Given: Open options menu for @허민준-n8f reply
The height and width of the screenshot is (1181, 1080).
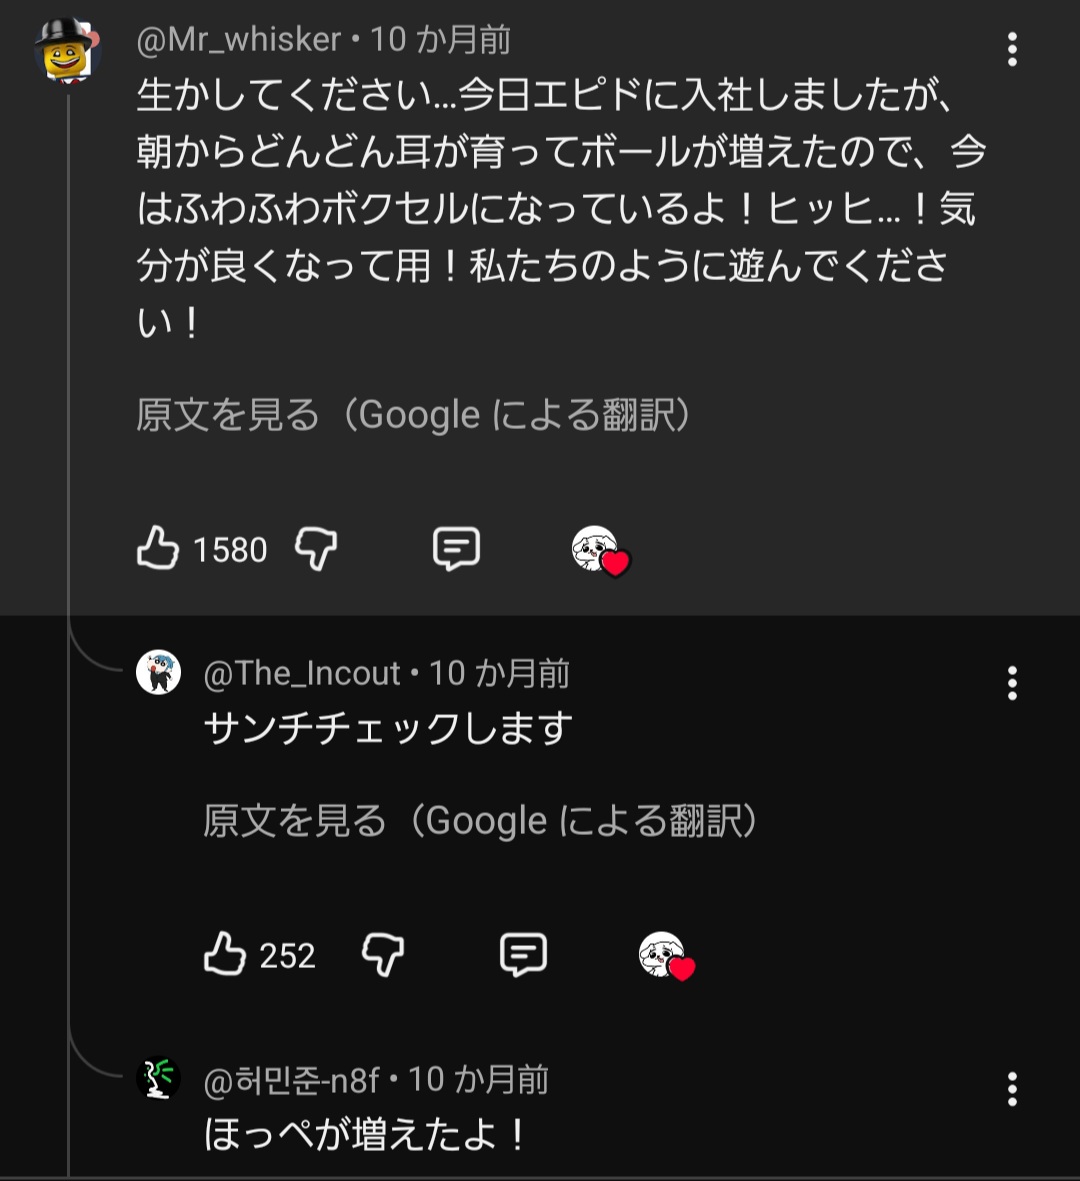Looking at the screenshot, I should 1012,1089.
